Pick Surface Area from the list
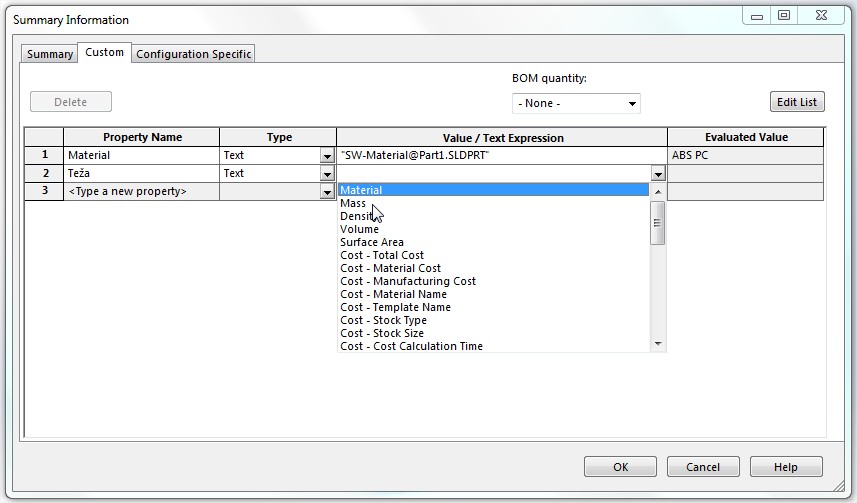The image size is (857, 503). [x=372, y=242]
